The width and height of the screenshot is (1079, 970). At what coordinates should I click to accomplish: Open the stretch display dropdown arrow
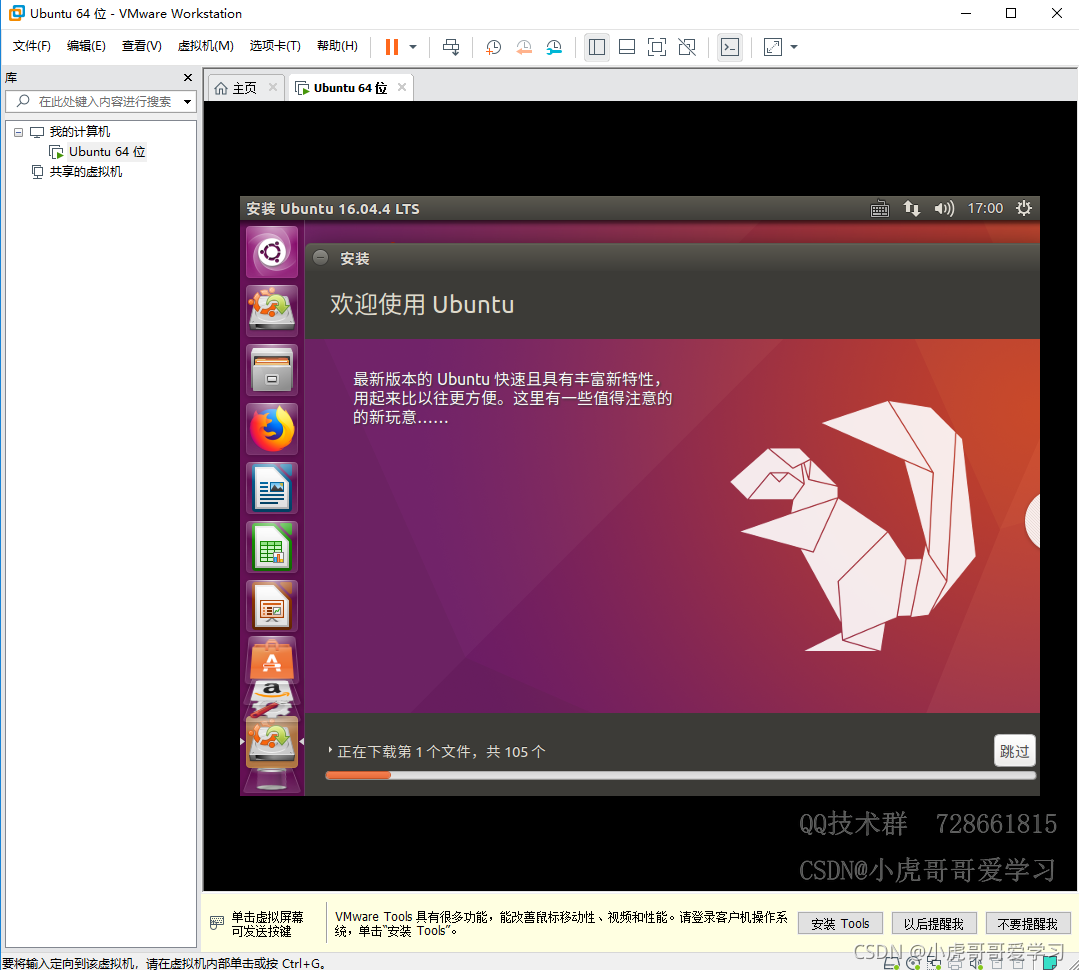coord(794,47)
